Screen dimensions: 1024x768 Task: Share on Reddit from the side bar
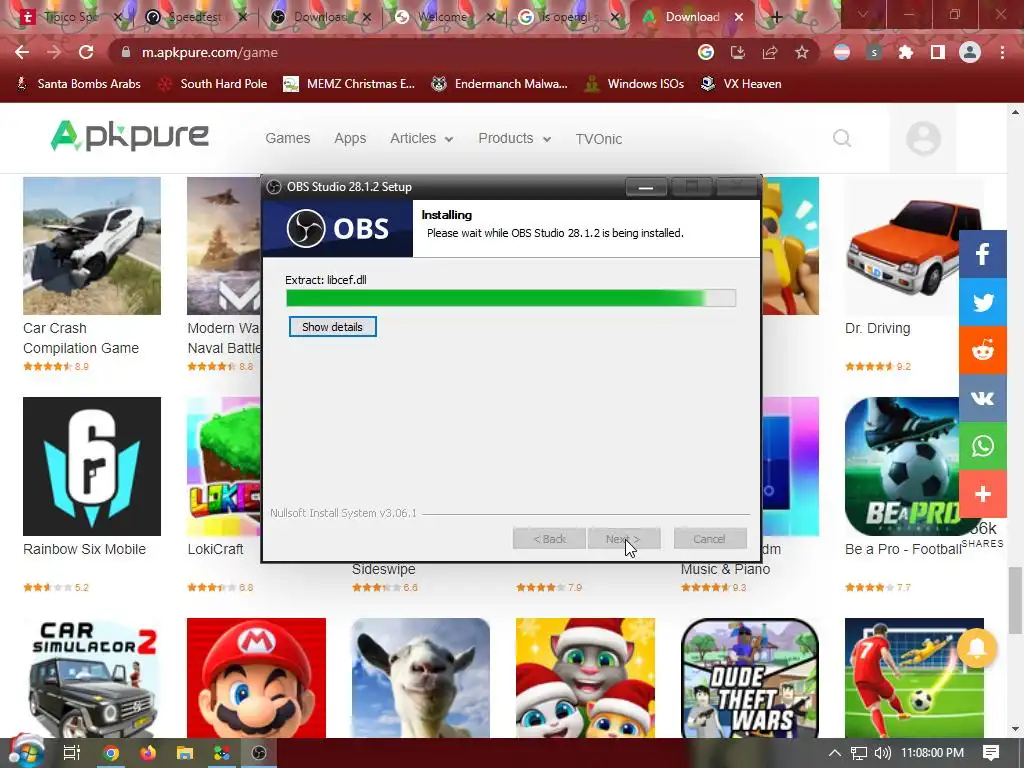(x=982, y=350)
